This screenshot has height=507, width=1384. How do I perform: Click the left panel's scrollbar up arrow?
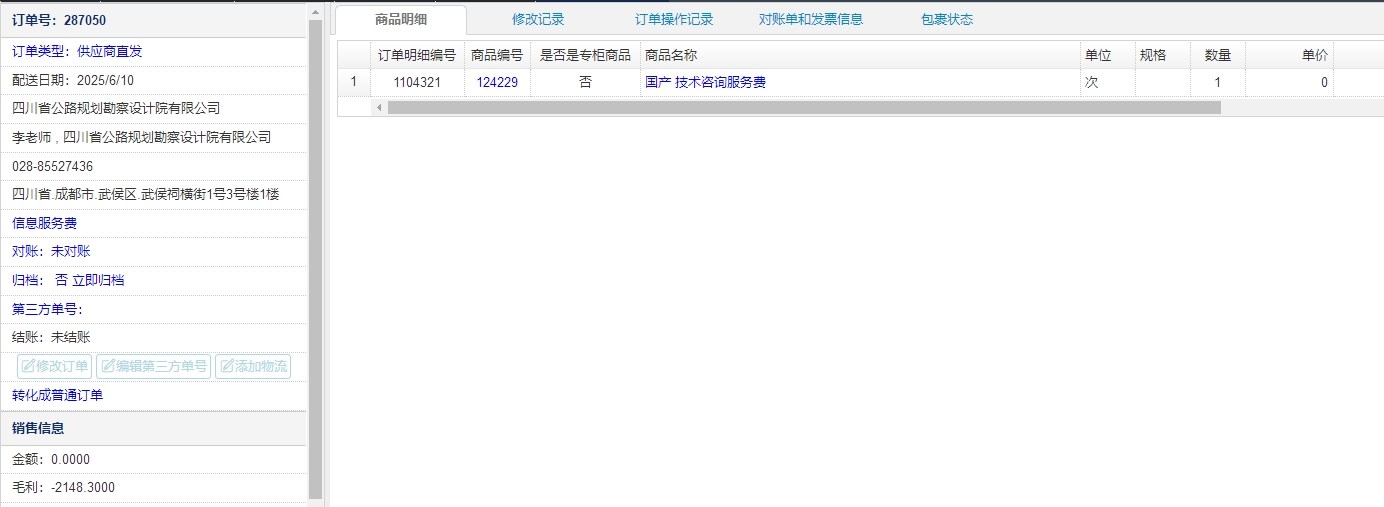point(316,11)
